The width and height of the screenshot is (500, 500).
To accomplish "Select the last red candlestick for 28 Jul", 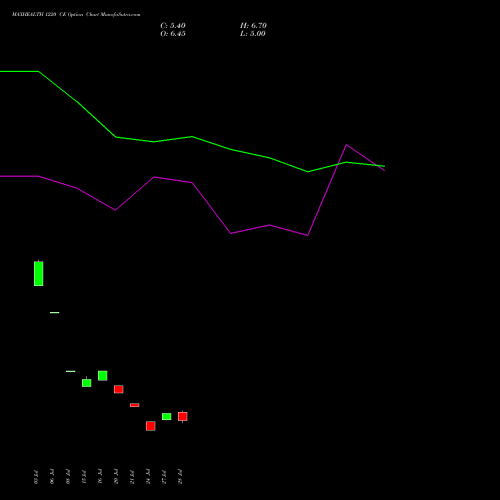I will click(x=183, y=416).
